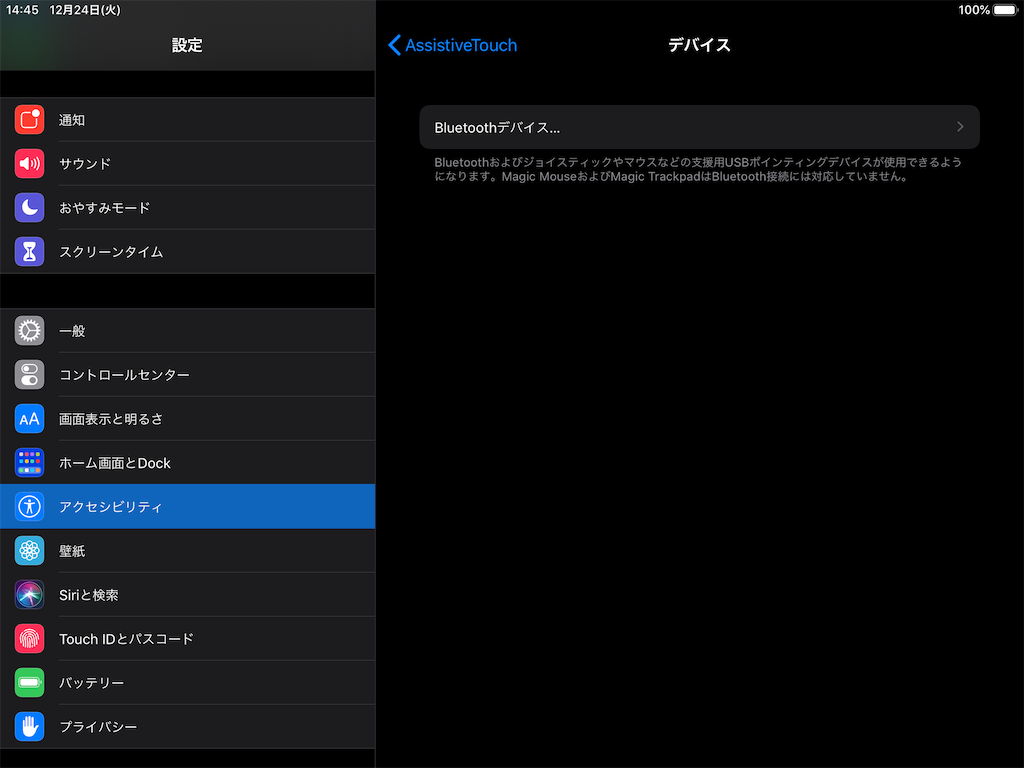Screen dimensions: 1024x768
Task: Open the 通知 notifications icon
Action: coord(29,120)
